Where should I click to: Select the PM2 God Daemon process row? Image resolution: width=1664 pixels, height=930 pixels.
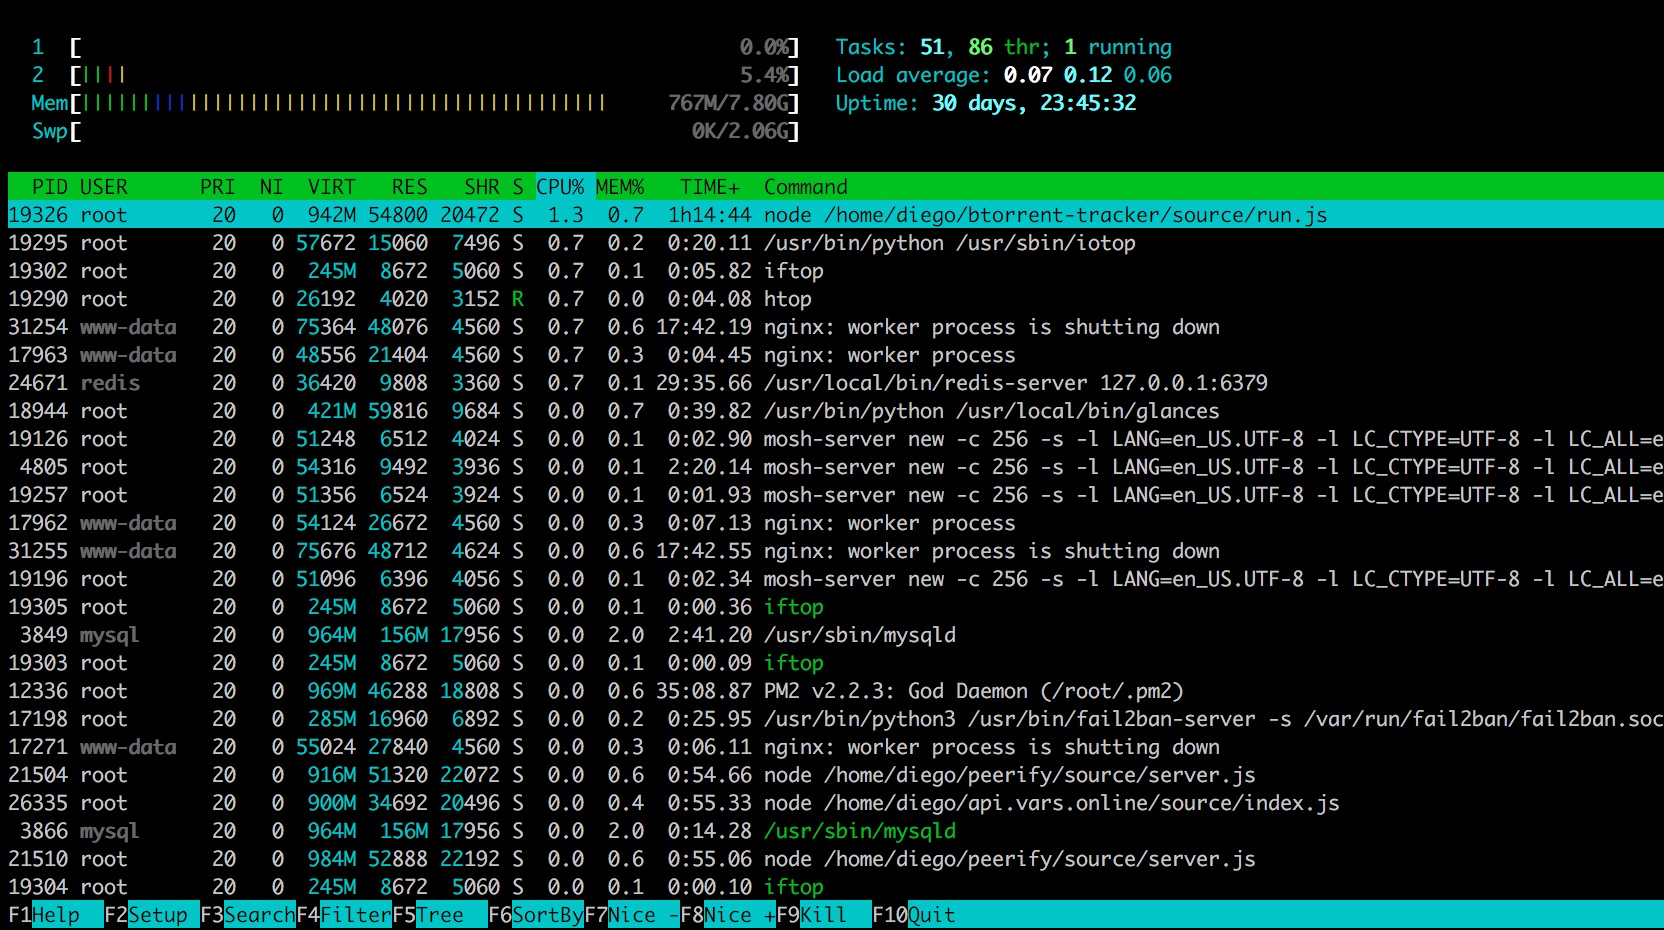pyautogui.click(x=973, y=691)
